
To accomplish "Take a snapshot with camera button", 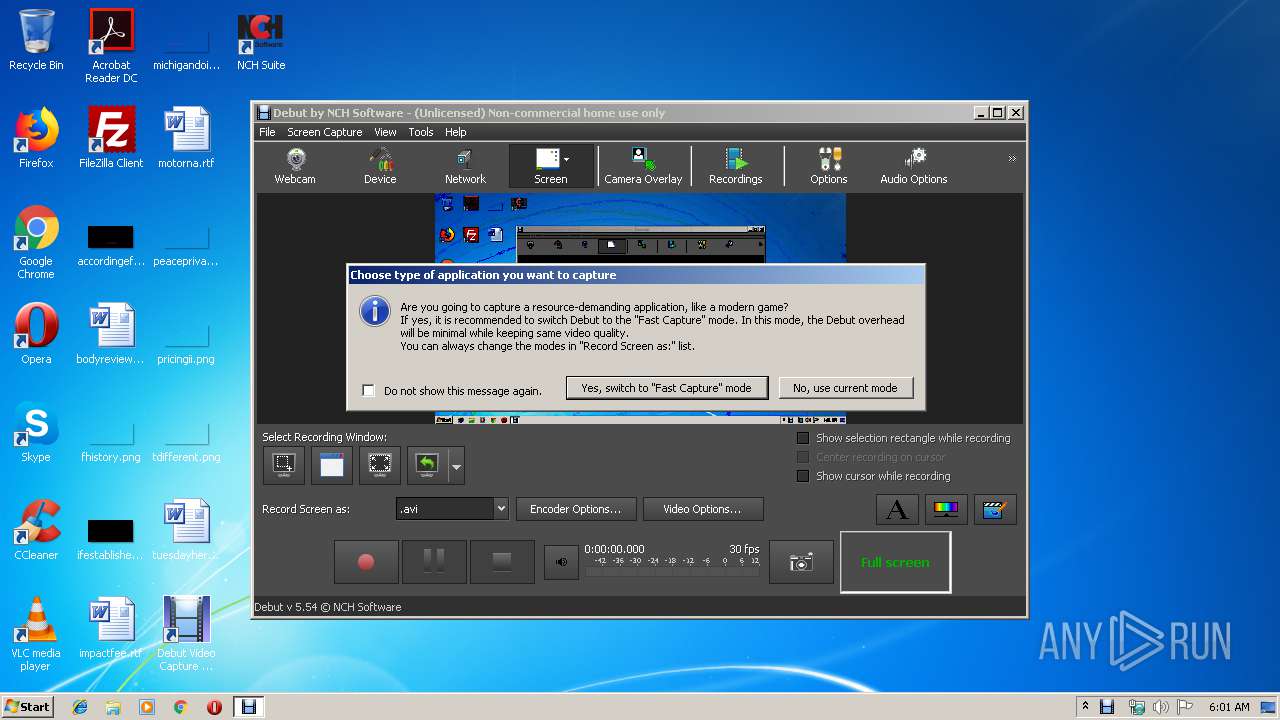I will (801, 562).
